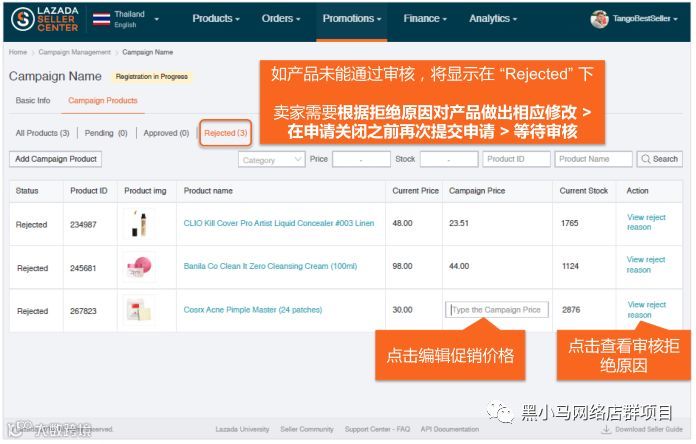696x444 pixels.
Task: Open the Promotions menu
Action: coord(352,19)
